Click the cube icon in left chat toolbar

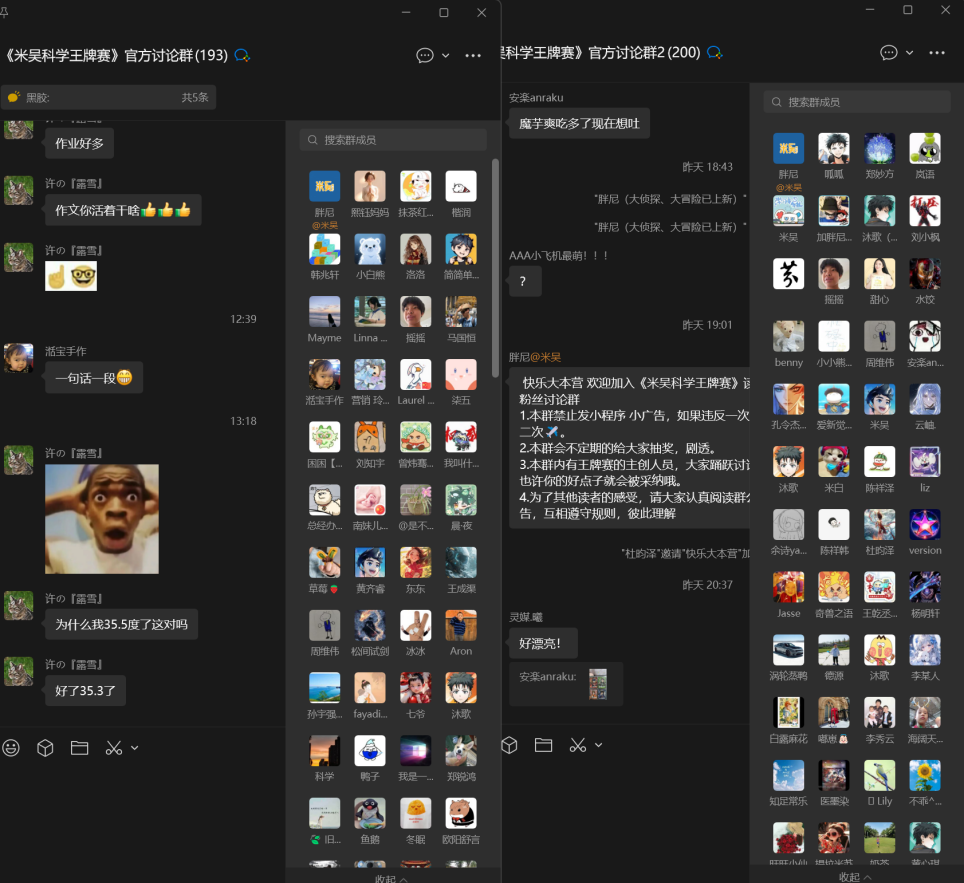click(45, 747)
